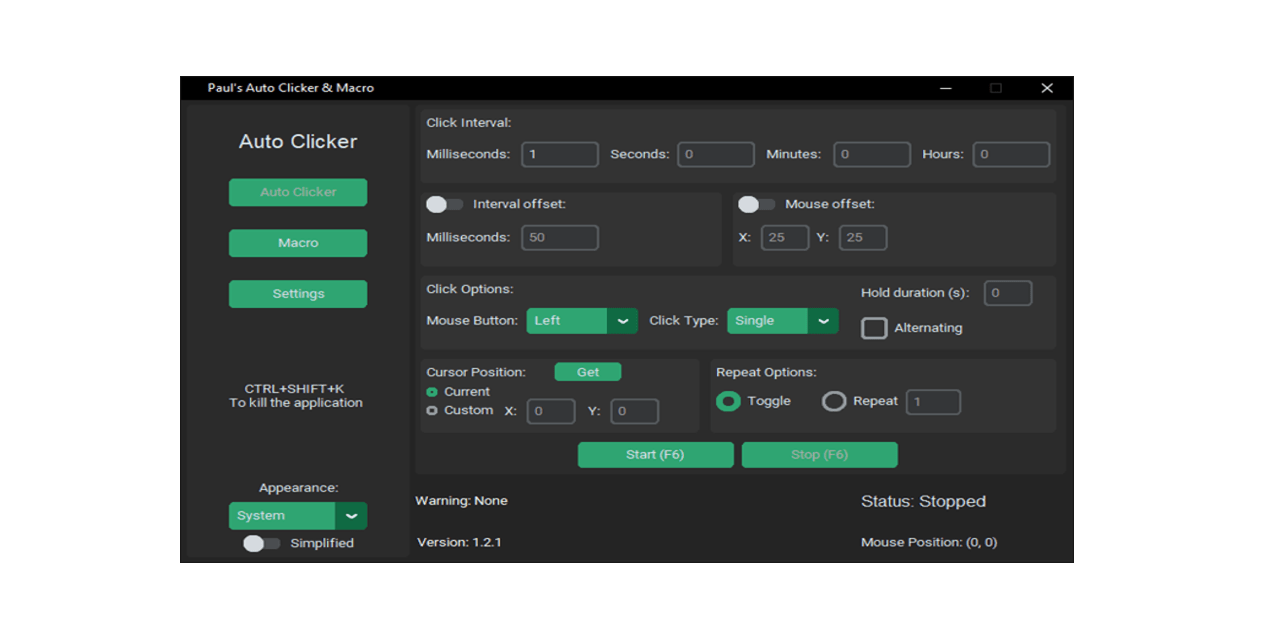
Task: Check the Alternating click option
Action: pos(874,328)
